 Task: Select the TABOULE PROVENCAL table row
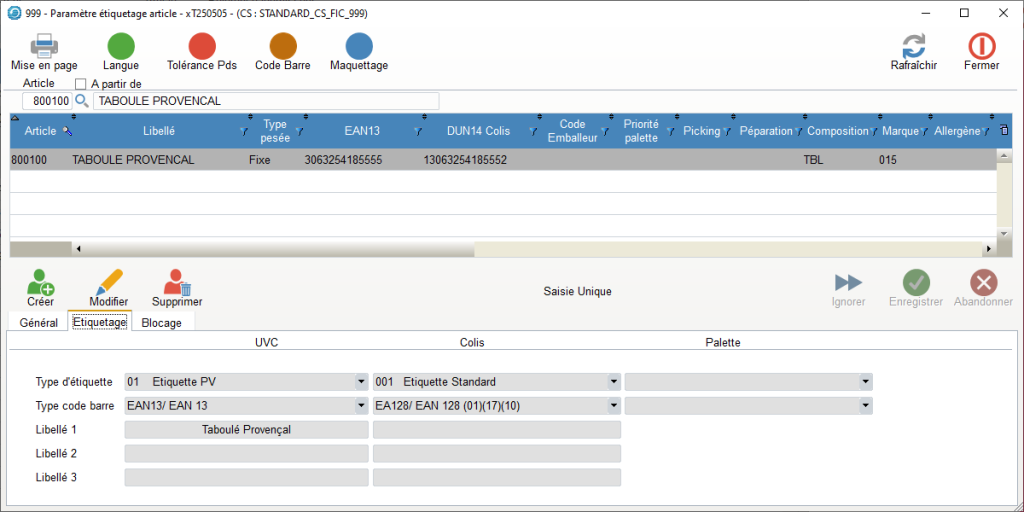400,160
